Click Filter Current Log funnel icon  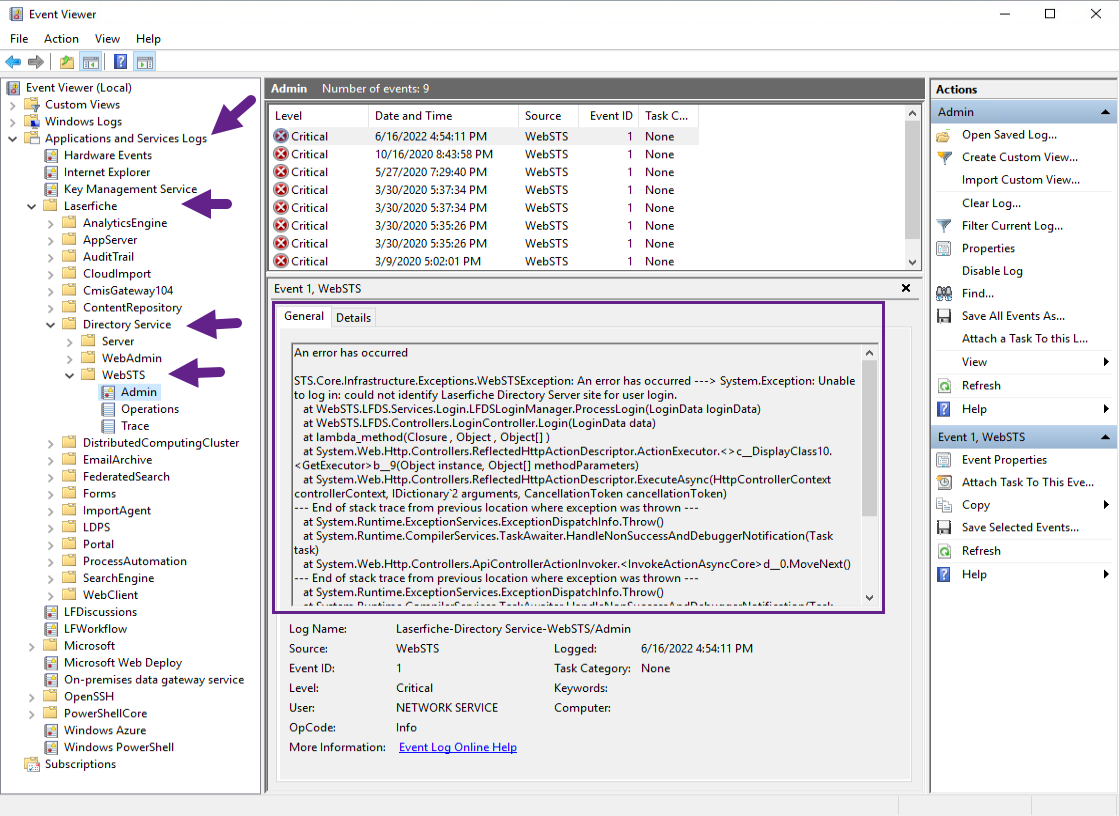(943, 226)
